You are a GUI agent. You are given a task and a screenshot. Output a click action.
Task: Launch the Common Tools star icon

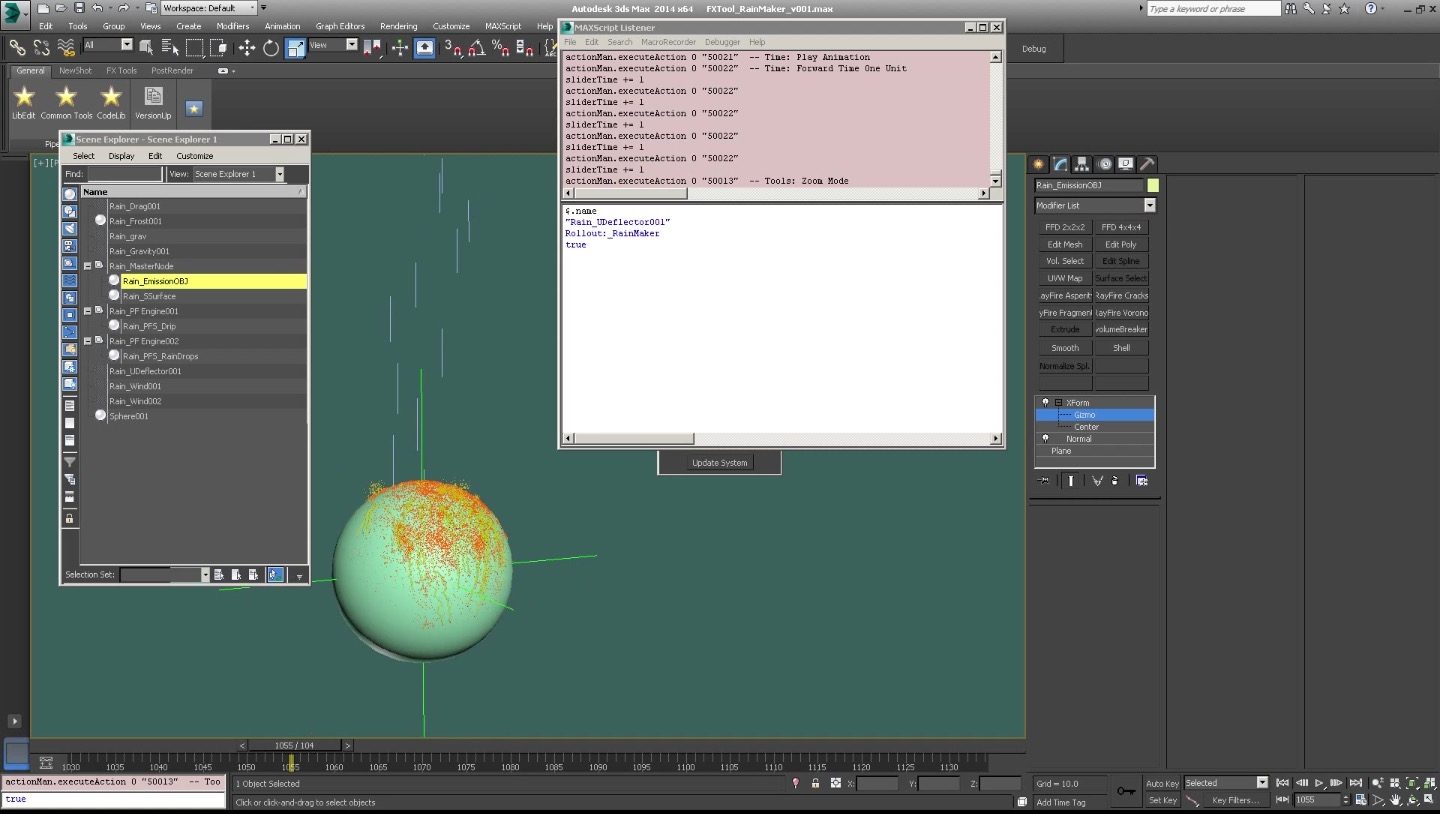coord(66,103)
